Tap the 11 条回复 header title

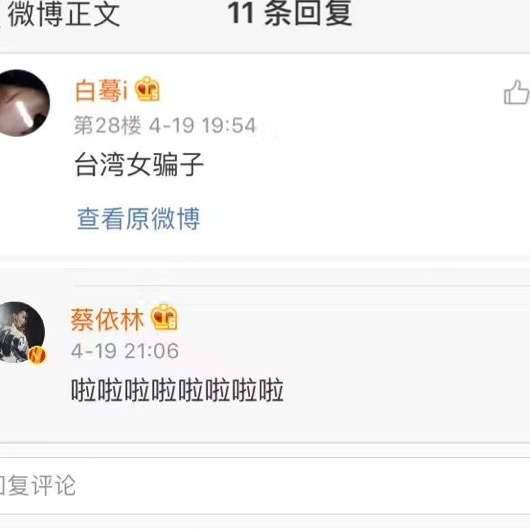click(290, 14)
